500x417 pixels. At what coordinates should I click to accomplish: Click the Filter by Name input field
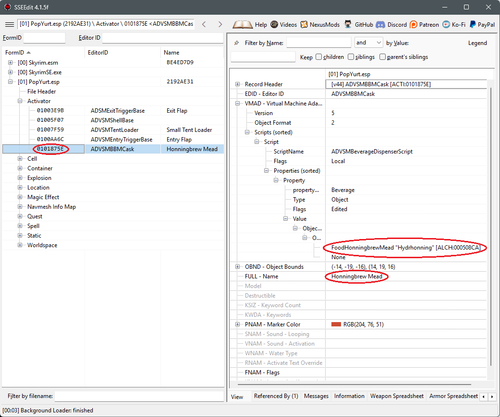point(319,43)
